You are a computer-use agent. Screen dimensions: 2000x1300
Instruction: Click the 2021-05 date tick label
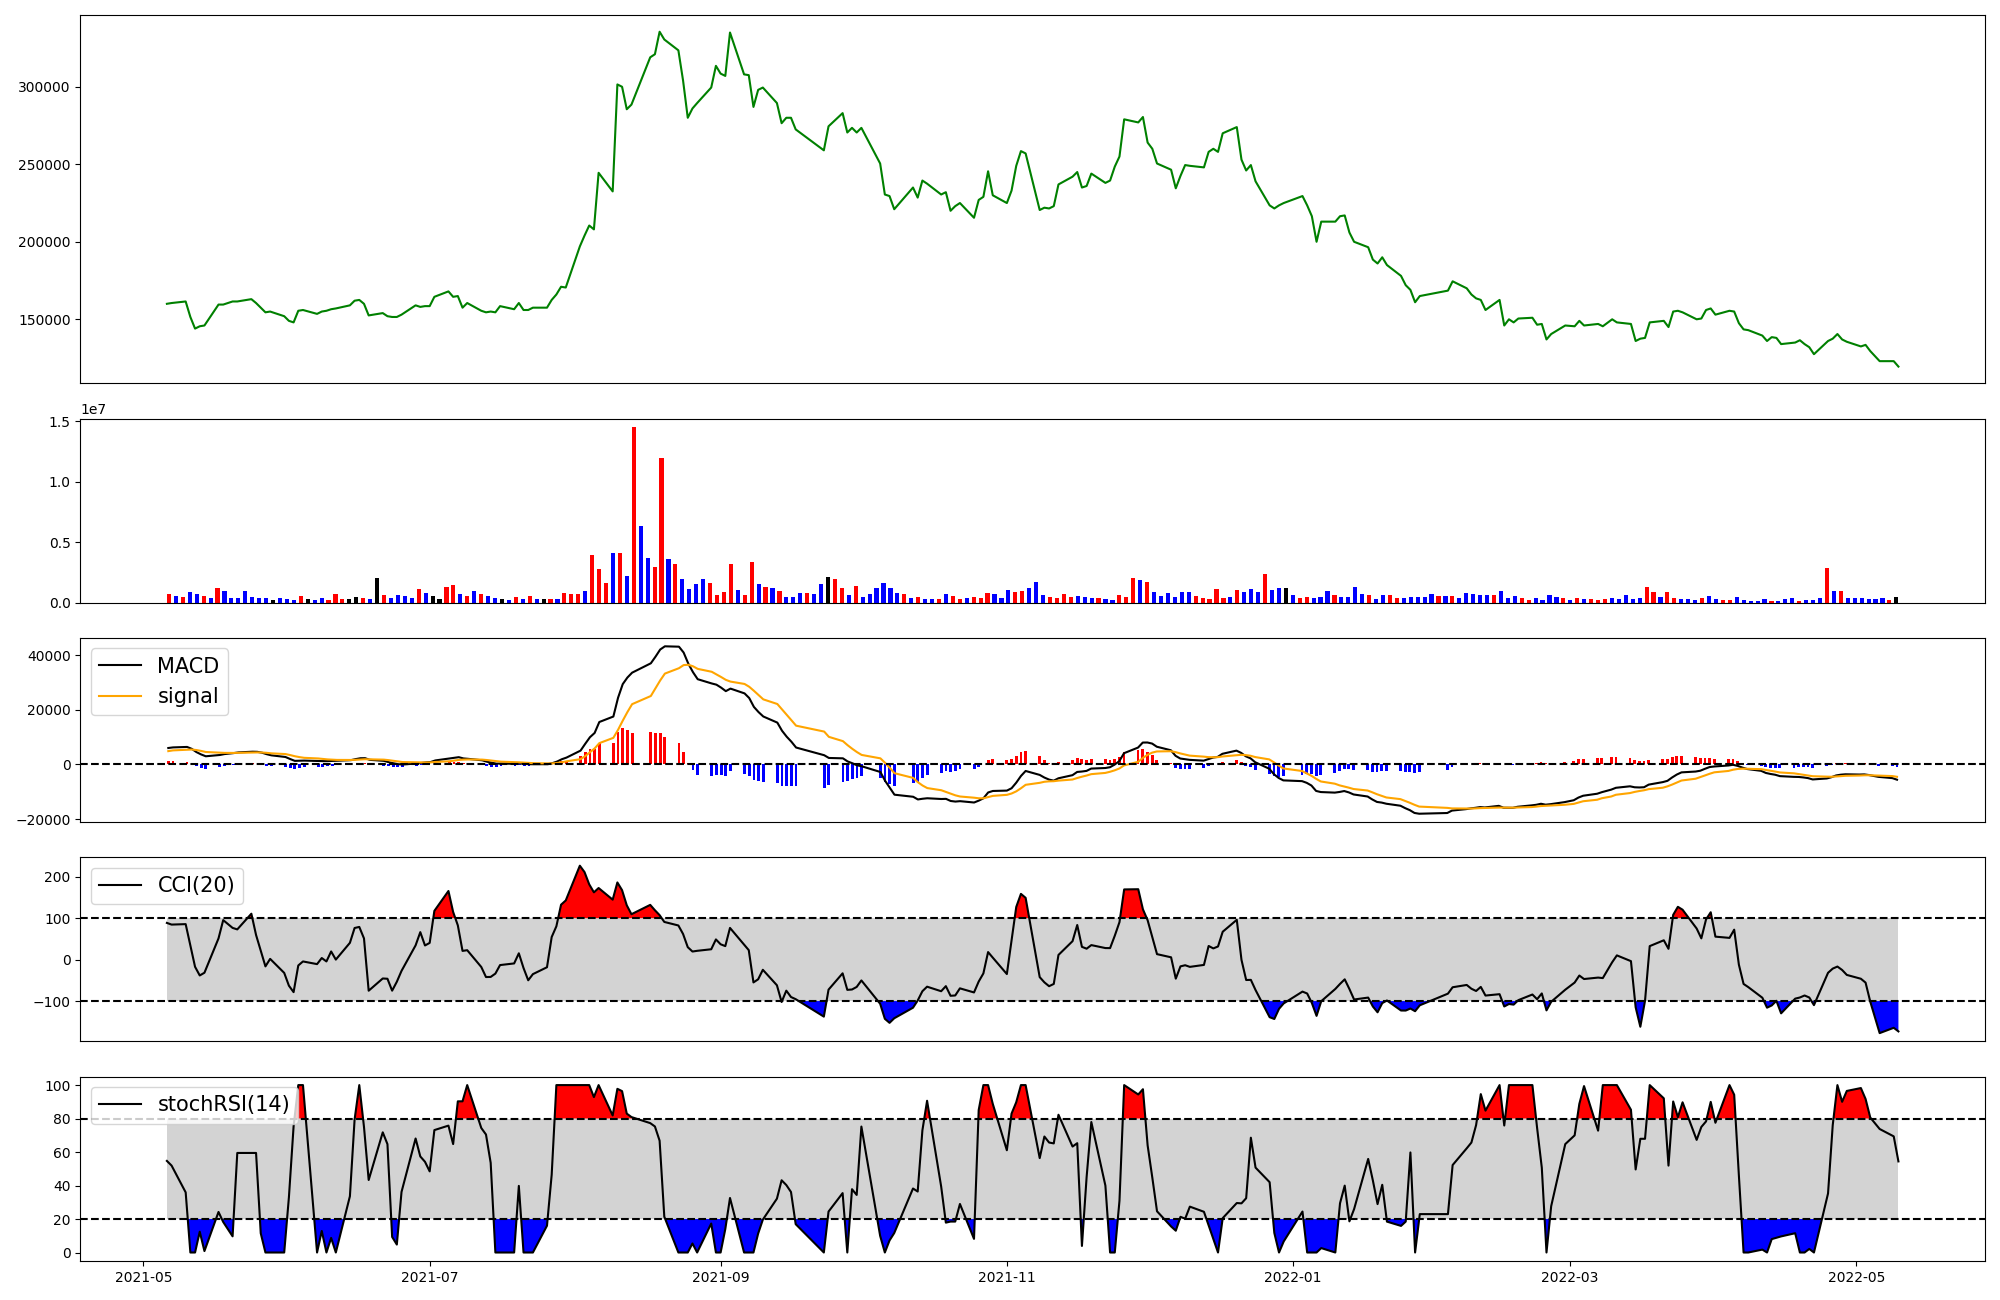coord(144,1277)
